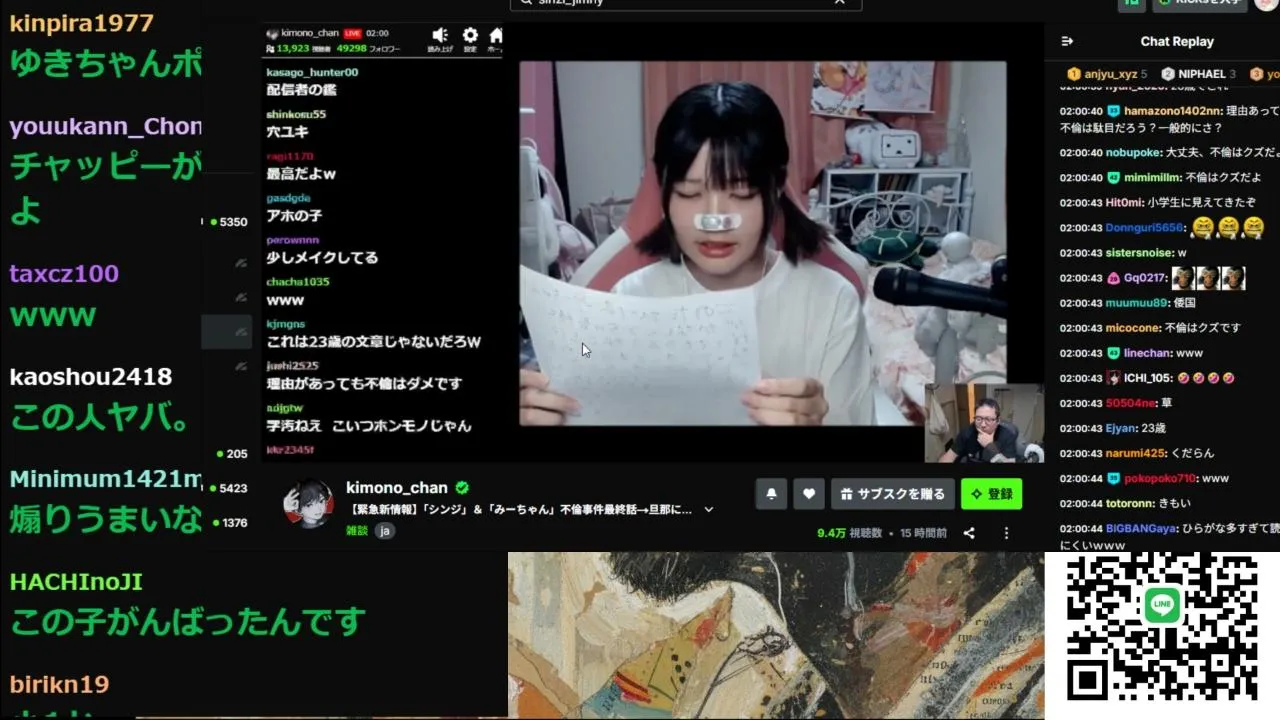Viewport: 1280px width, 720px height.
Task: Click chat username Gq0217
Action: click(x=1145, y=278)
